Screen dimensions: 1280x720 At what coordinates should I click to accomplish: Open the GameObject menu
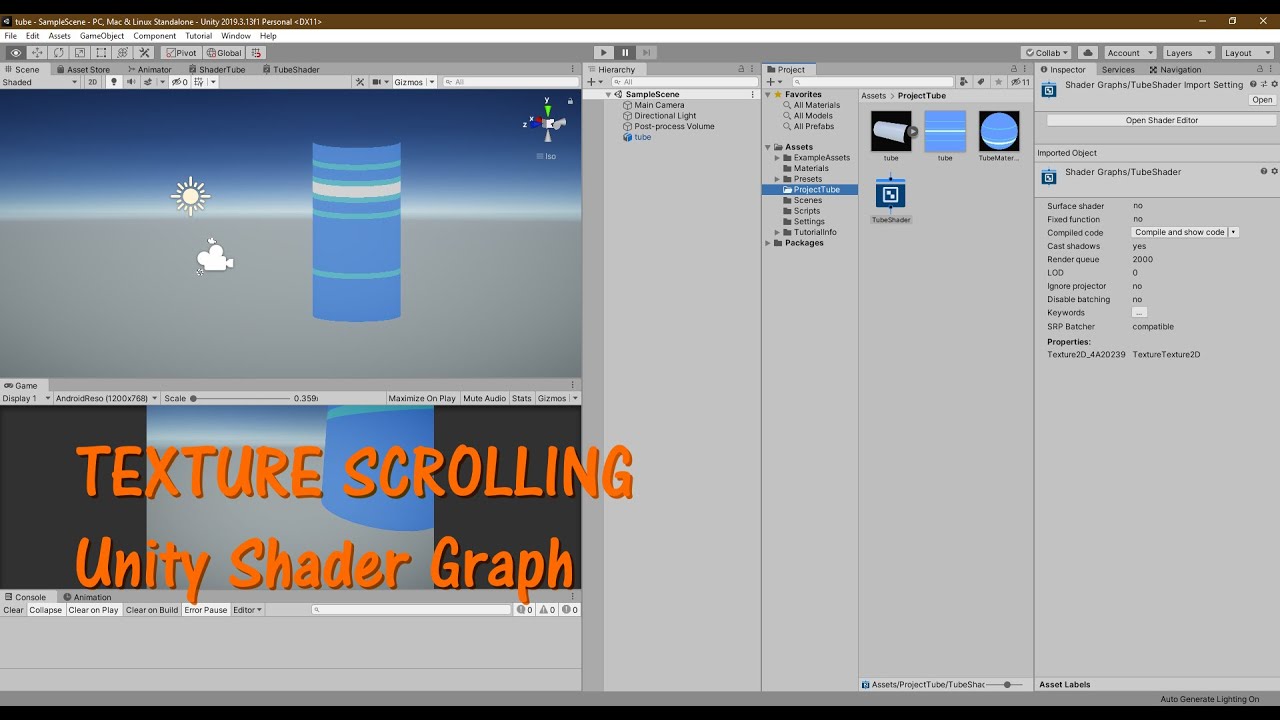tap(102, 36)
